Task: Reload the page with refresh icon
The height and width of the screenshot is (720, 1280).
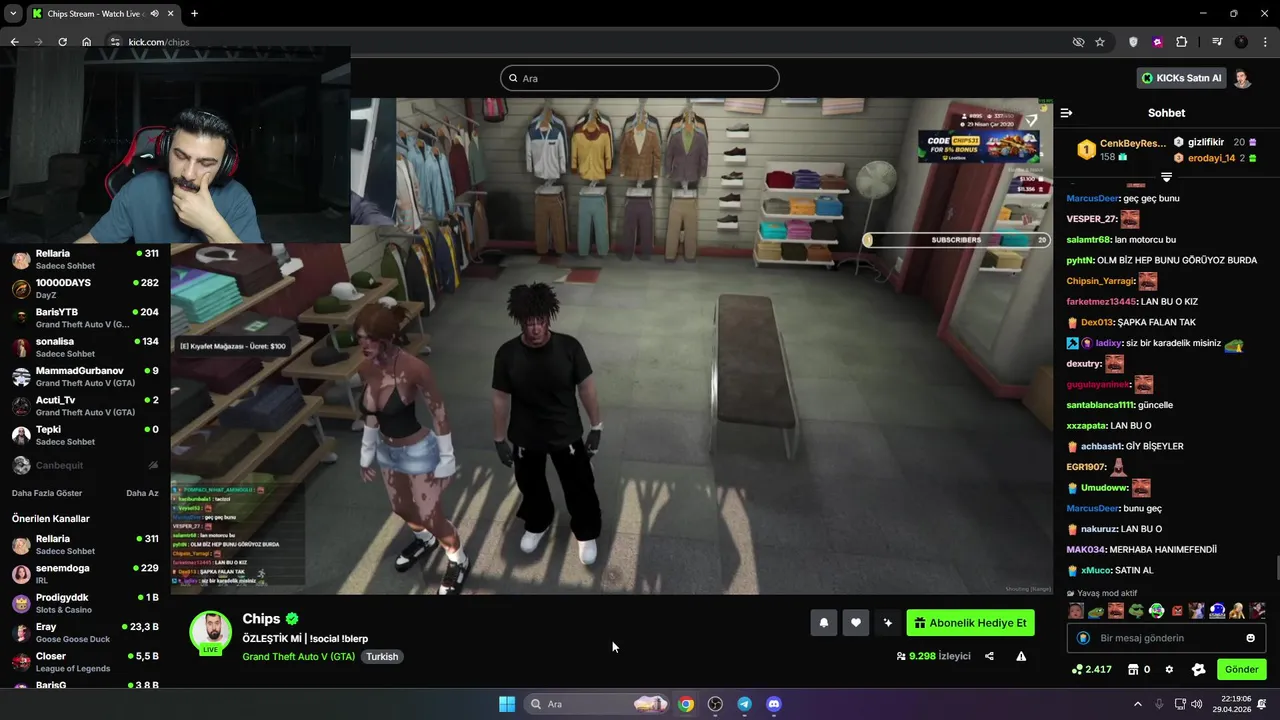Action: pos(62,42)
